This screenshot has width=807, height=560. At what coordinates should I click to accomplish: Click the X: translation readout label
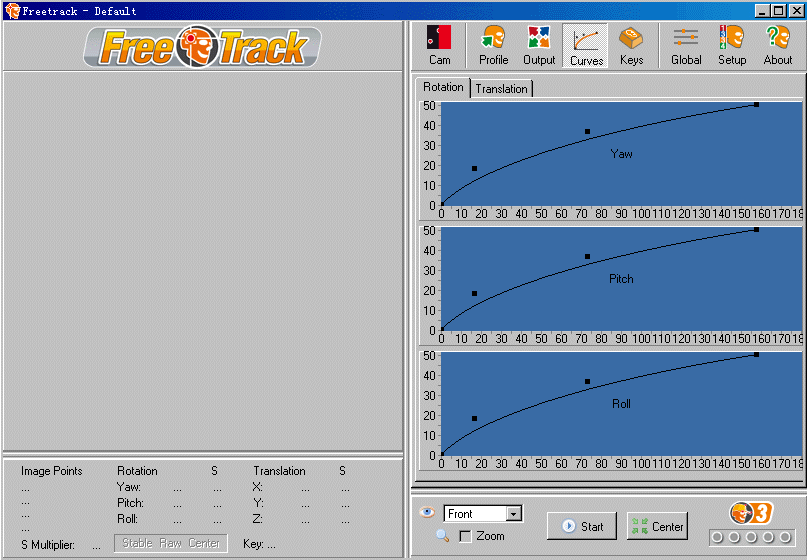[257, 487]
